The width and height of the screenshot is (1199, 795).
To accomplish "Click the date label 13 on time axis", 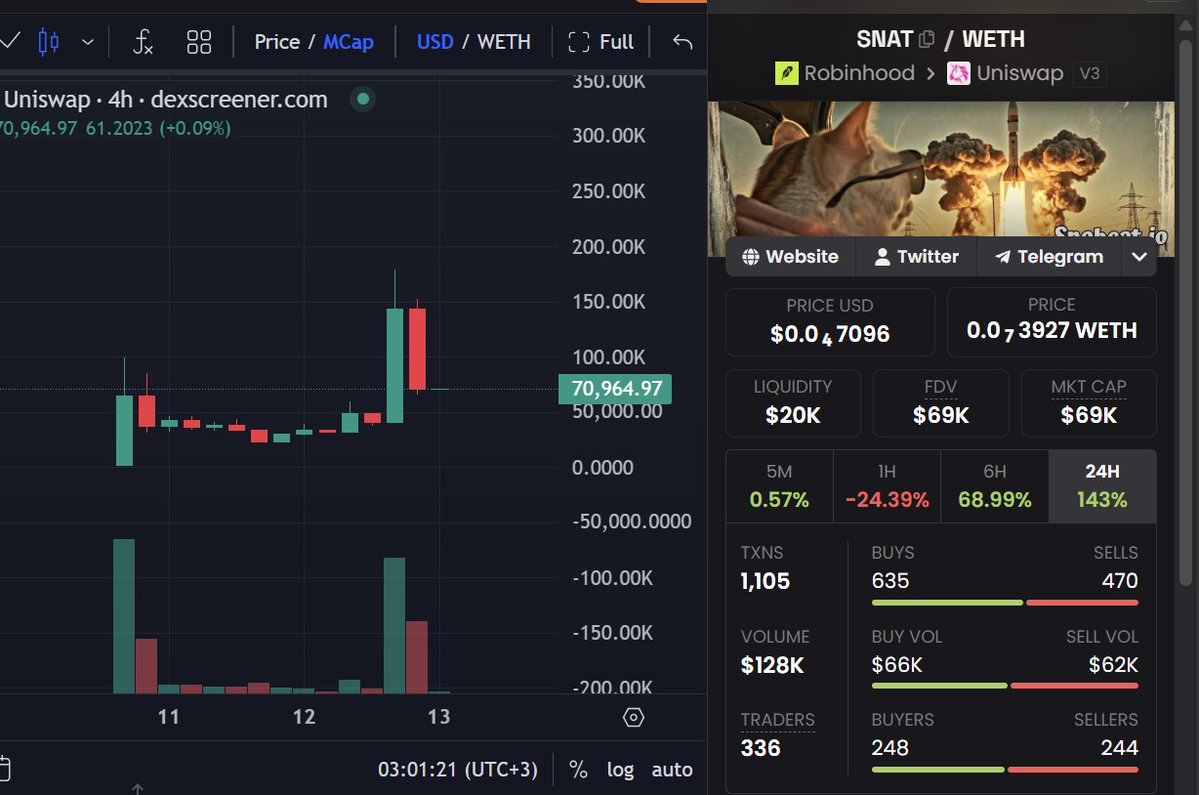I will tap(439, 717).
